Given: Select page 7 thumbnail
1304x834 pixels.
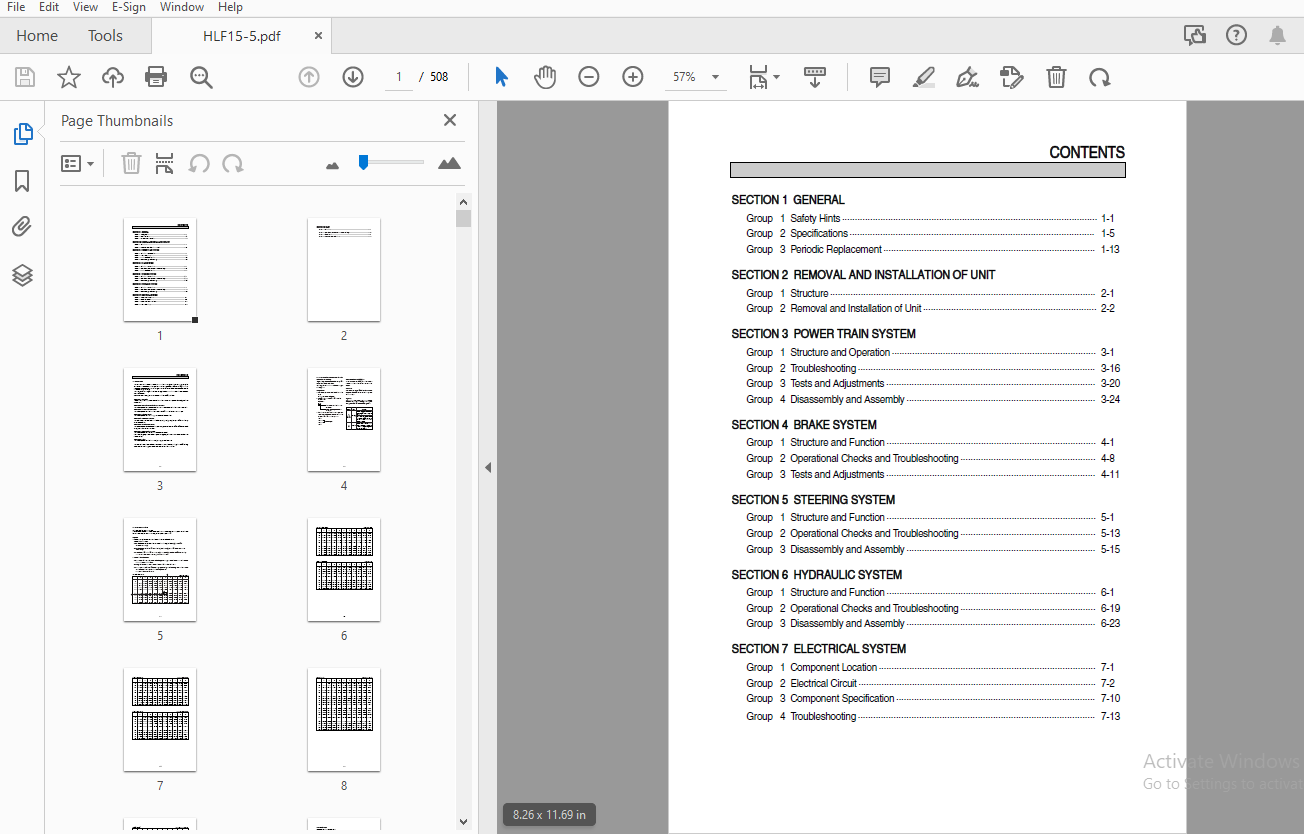Looking at the screenshot, I should (160, 719).
